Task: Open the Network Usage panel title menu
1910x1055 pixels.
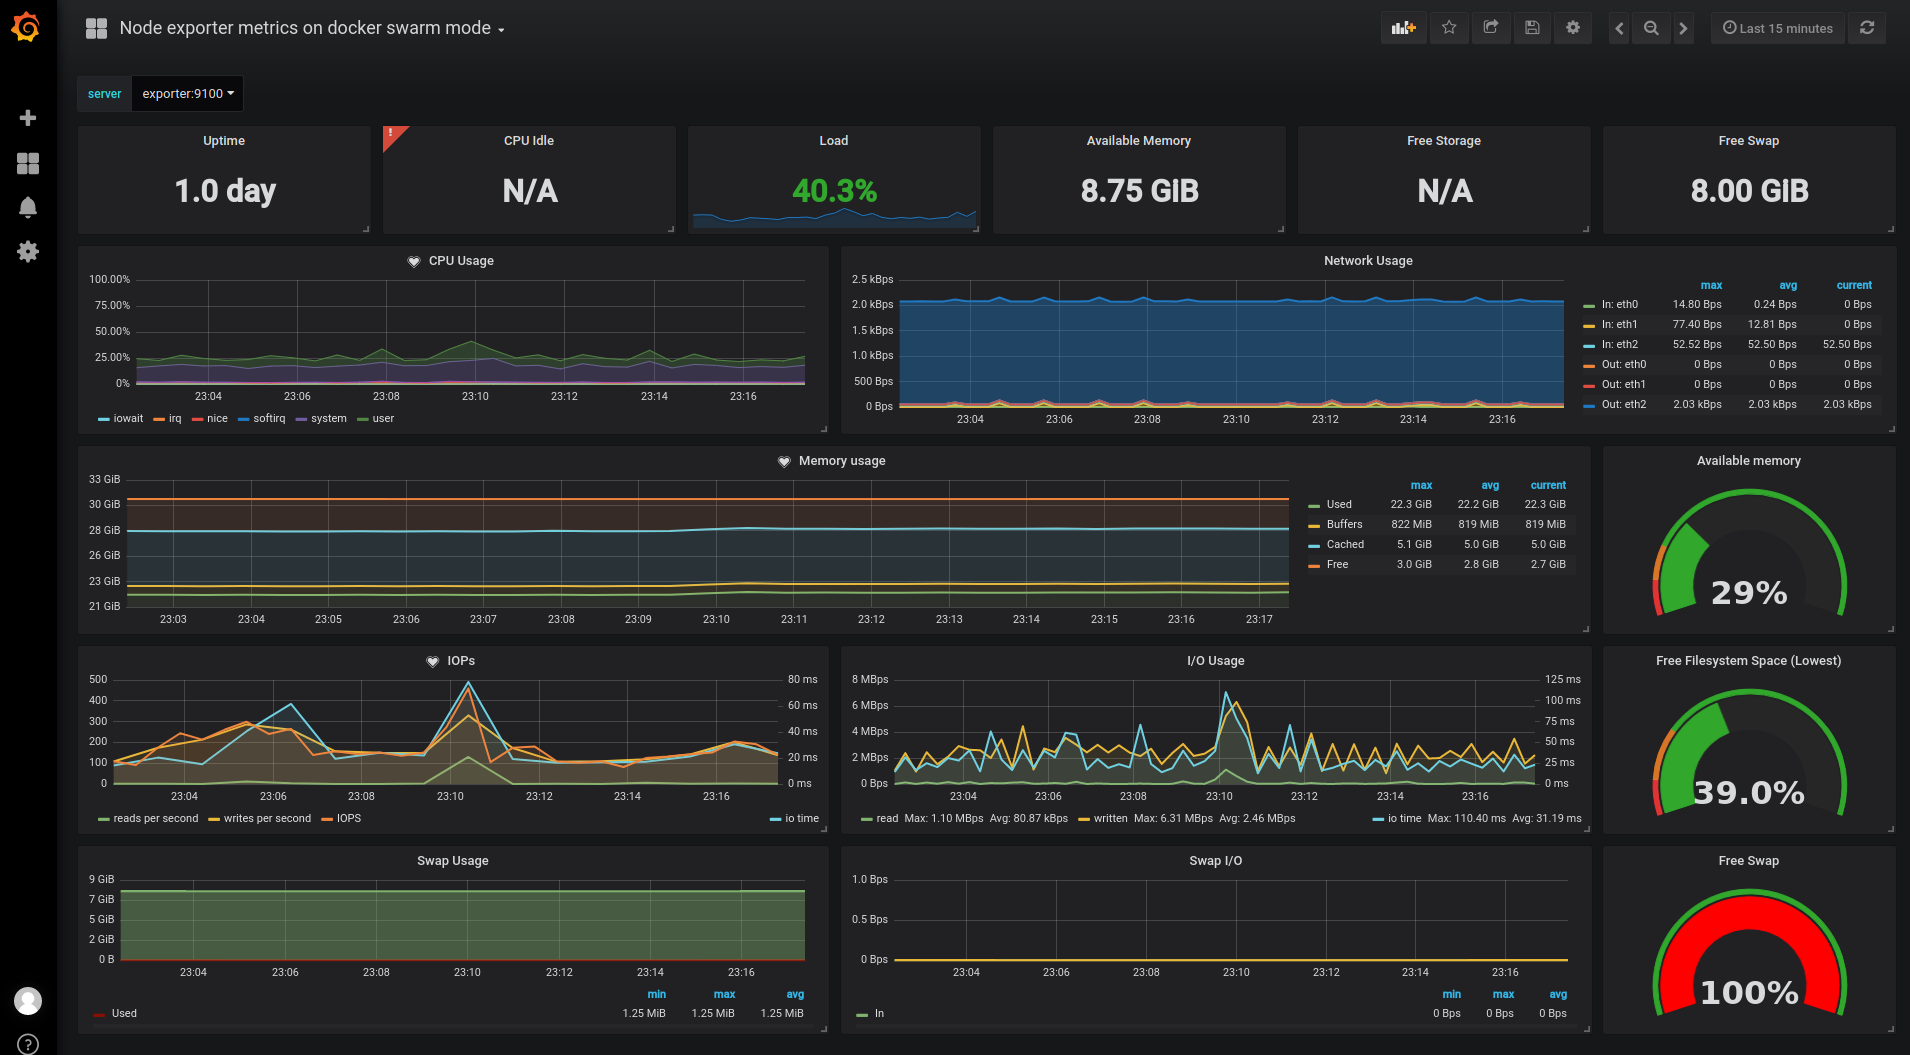Action: coord(1368,261)
